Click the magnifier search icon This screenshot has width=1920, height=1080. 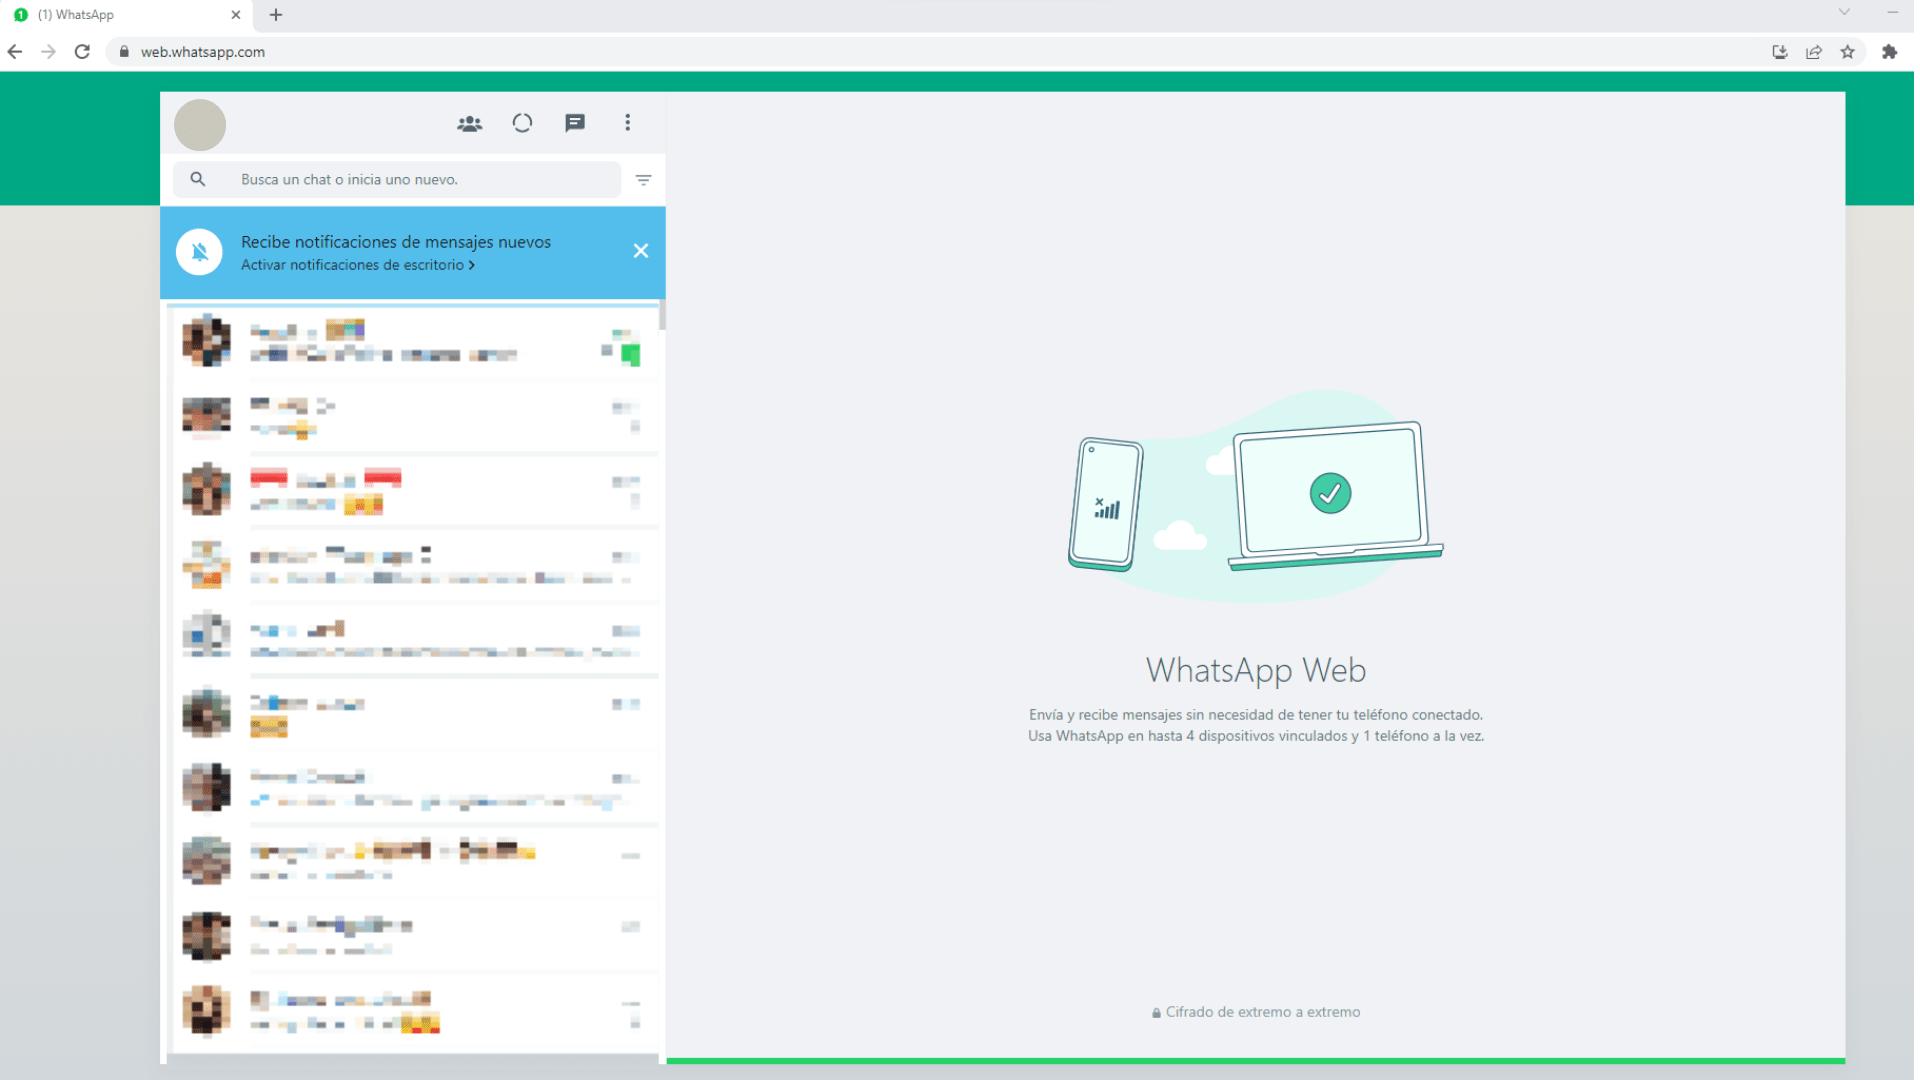[x=198, y=179]
